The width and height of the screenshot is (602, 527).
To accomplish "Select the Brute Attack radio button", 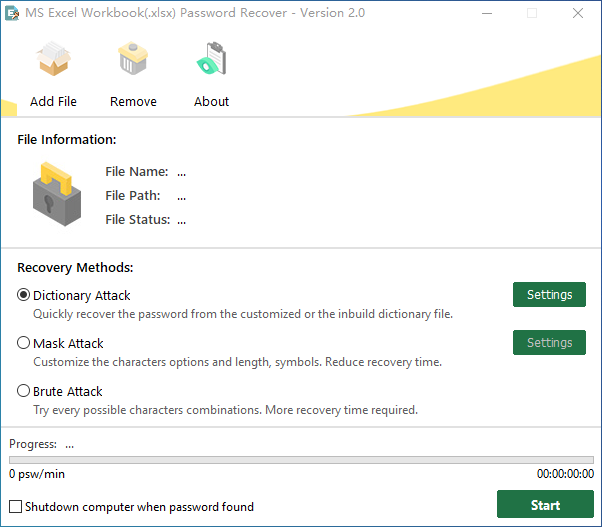I will click(x=23, y=391).
